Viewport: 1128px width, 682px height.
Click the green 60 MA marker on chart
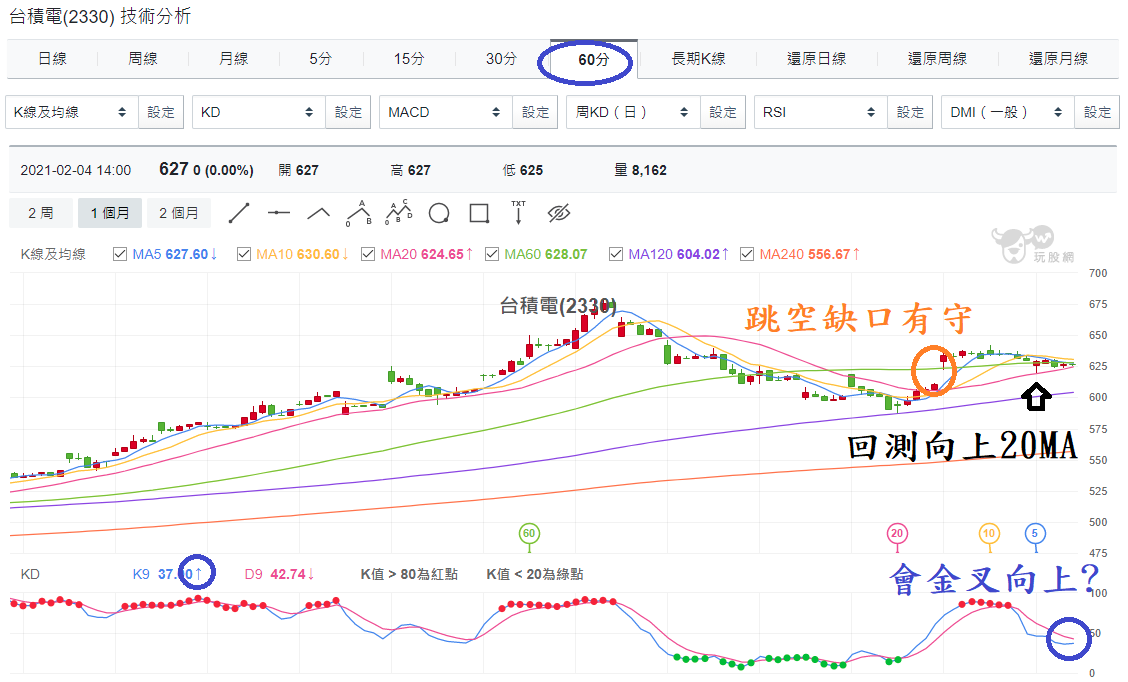click(529, 533)
